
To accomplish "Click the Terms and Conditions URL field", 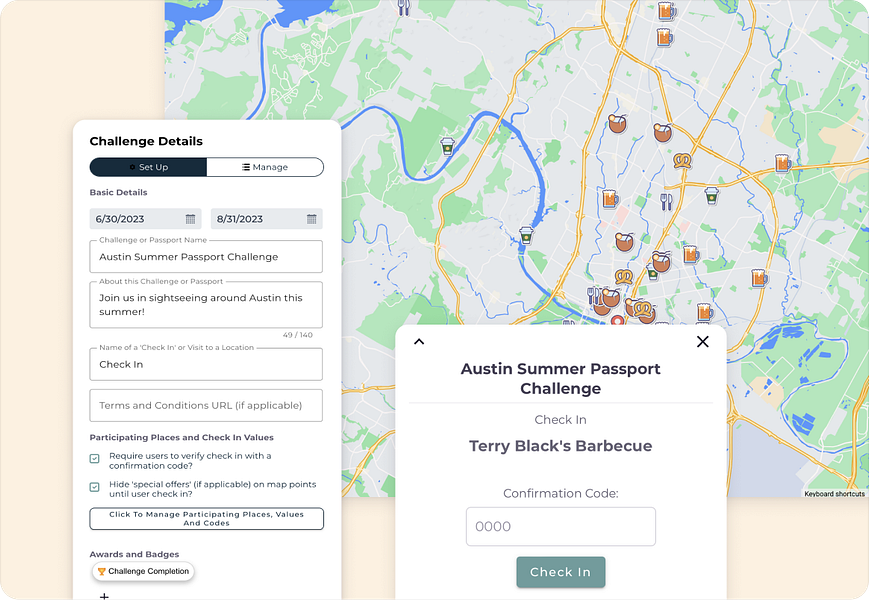I will point(206,406).
